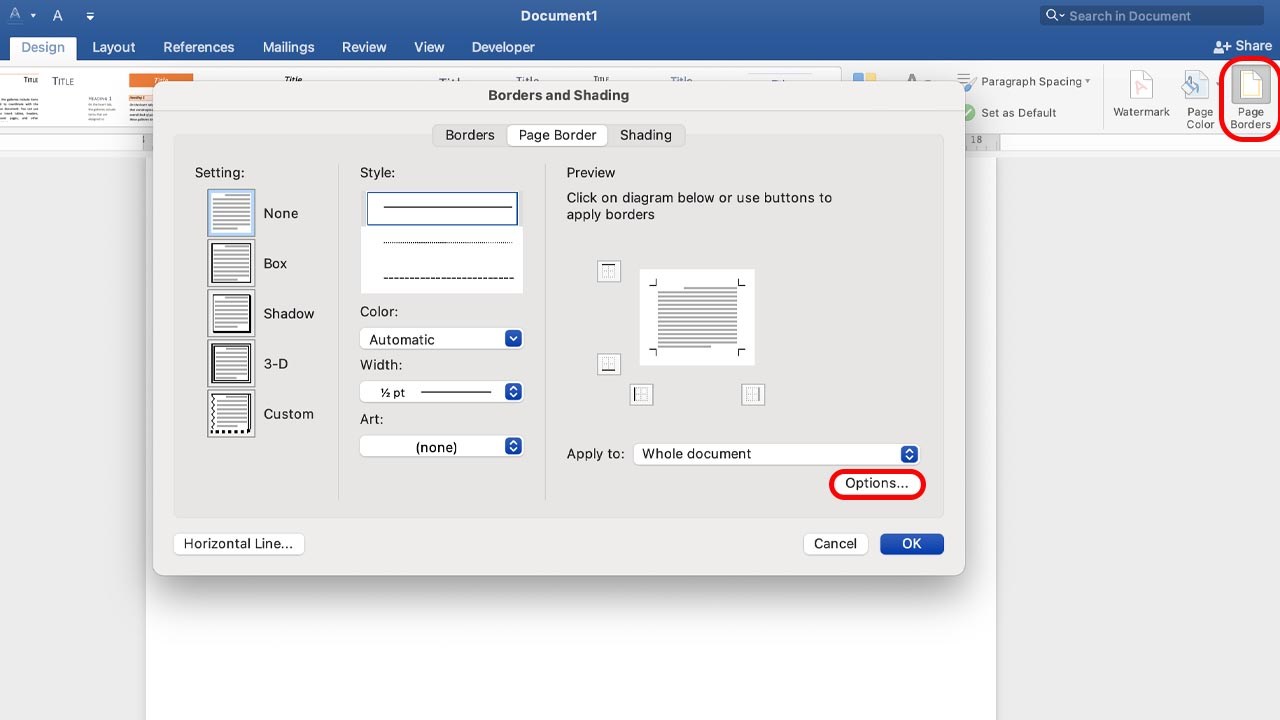Switch to the Shading tab

pos(646,135)
